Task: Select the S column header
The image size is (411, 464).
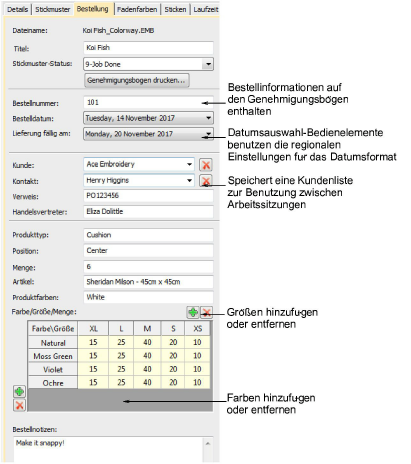Action: pyautogui.click(x=173, y=329)
